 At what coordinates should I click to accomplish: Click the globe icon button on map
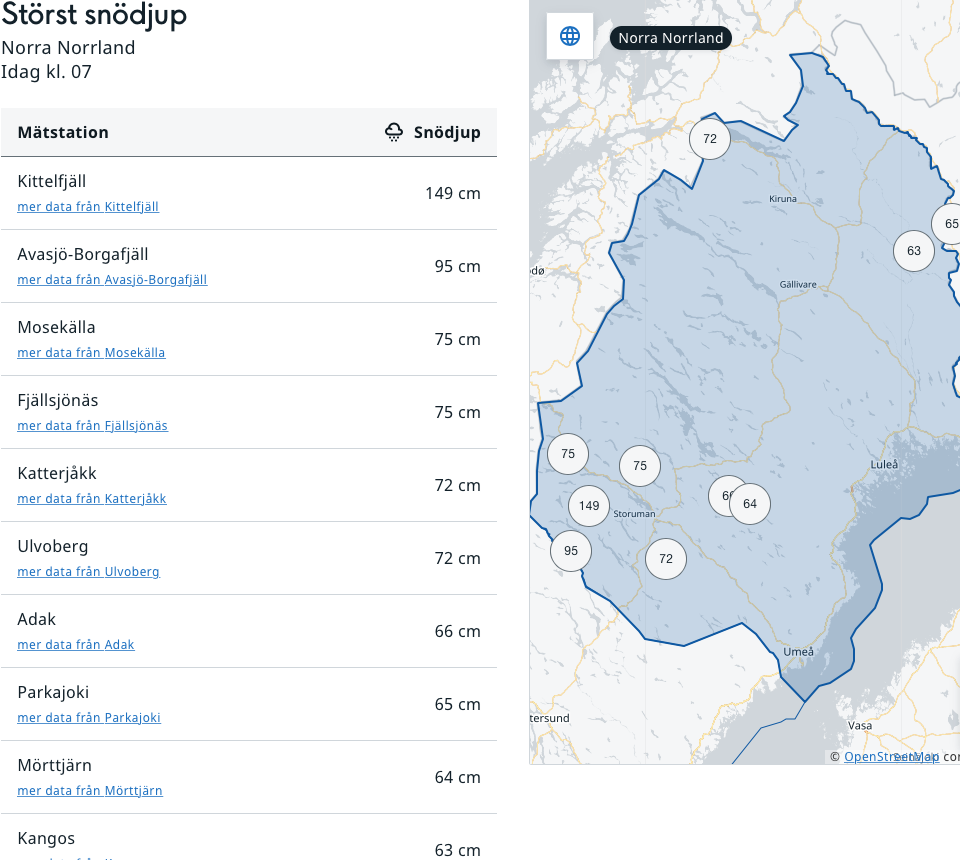(570, 36)
